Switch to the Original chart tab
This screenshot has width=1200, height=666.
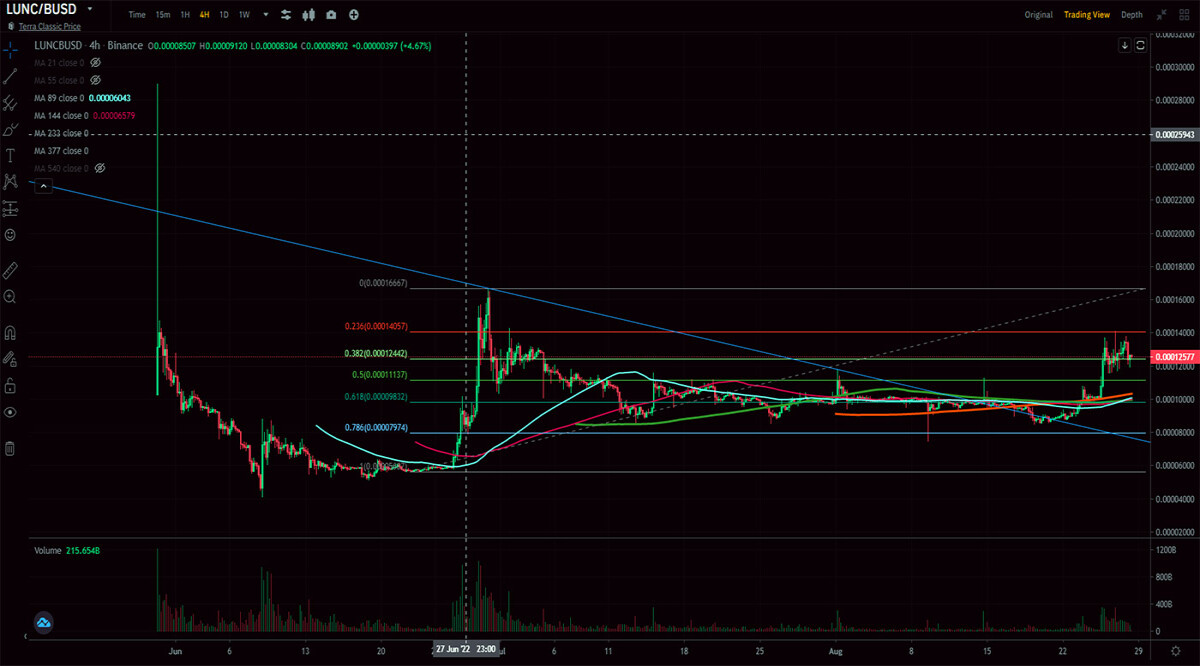click(1039, 15)
